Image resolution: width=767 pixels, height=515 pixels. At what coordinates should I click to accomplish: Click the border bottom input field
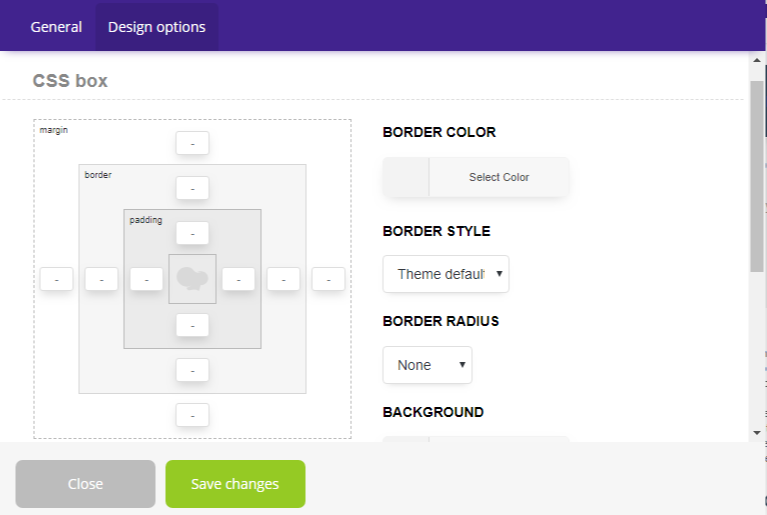click(192, 370)
